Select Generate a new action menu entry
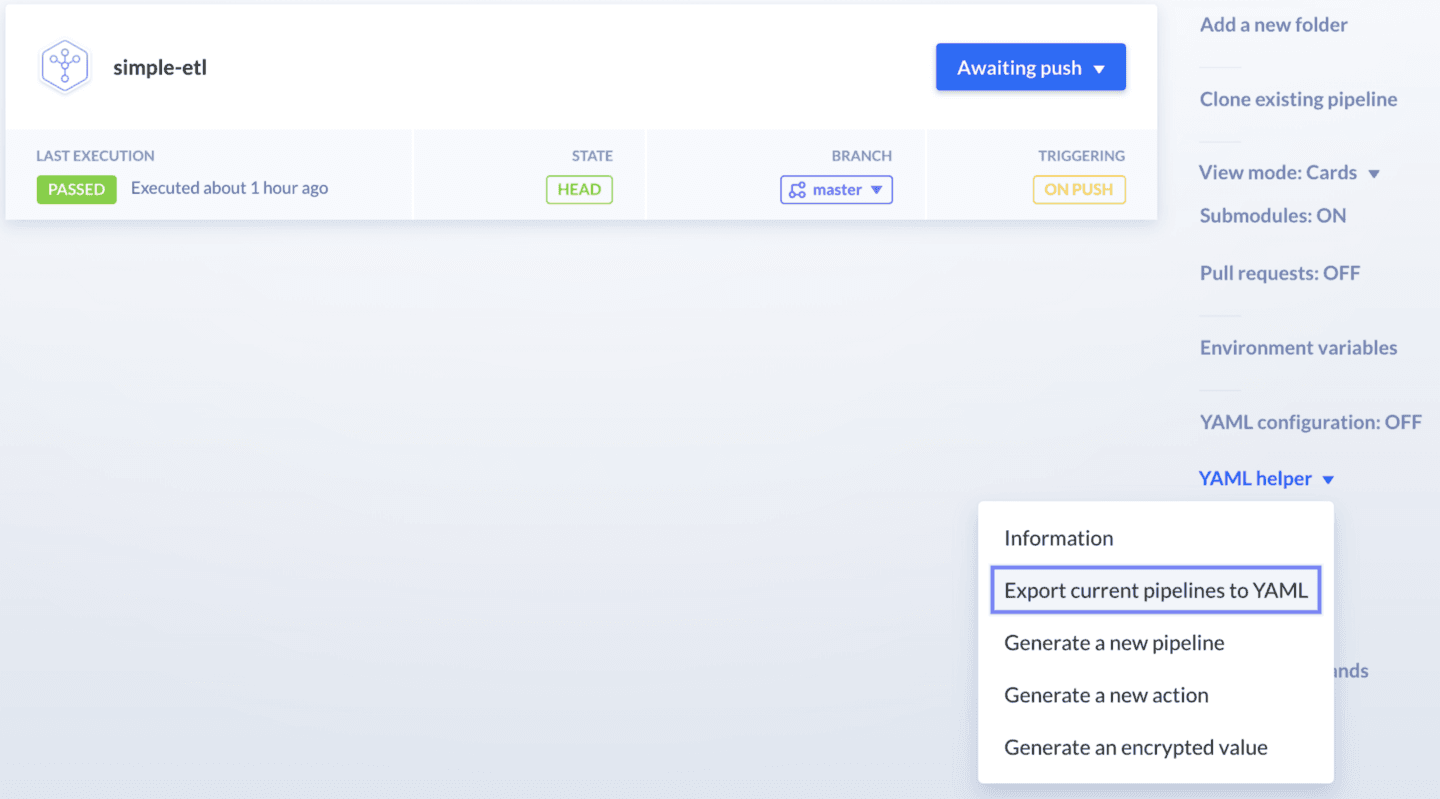This screenshot has height=799, width=1440. [x=1106, y=694]
